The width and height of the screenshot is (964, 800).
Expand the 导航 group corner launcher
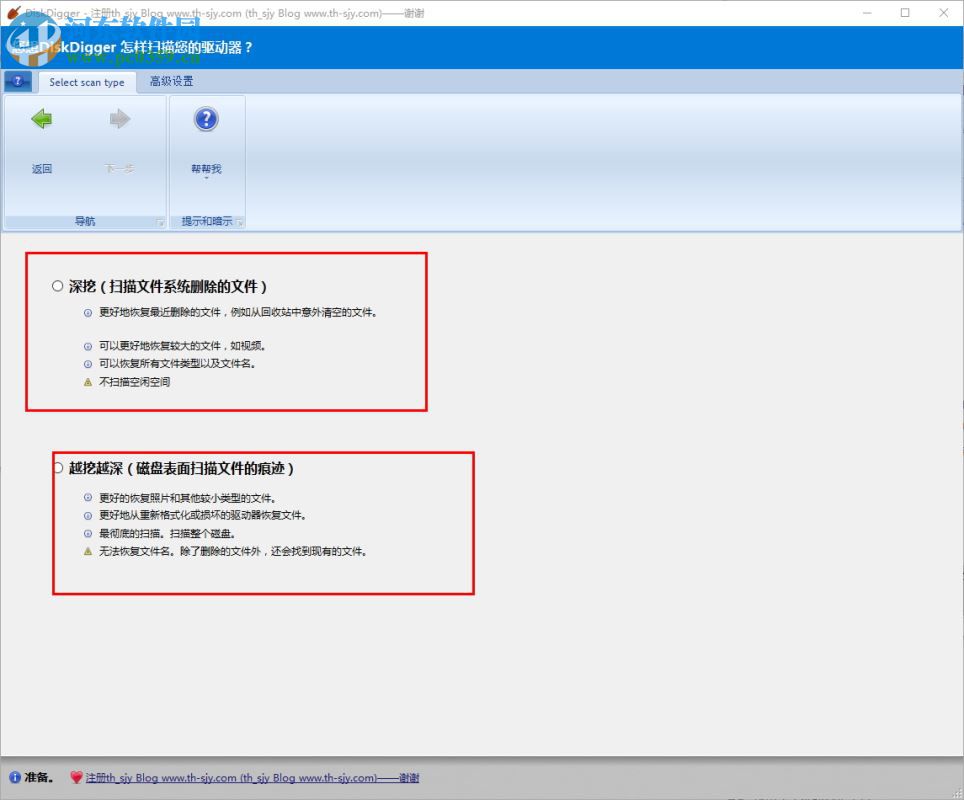point(160,222)
